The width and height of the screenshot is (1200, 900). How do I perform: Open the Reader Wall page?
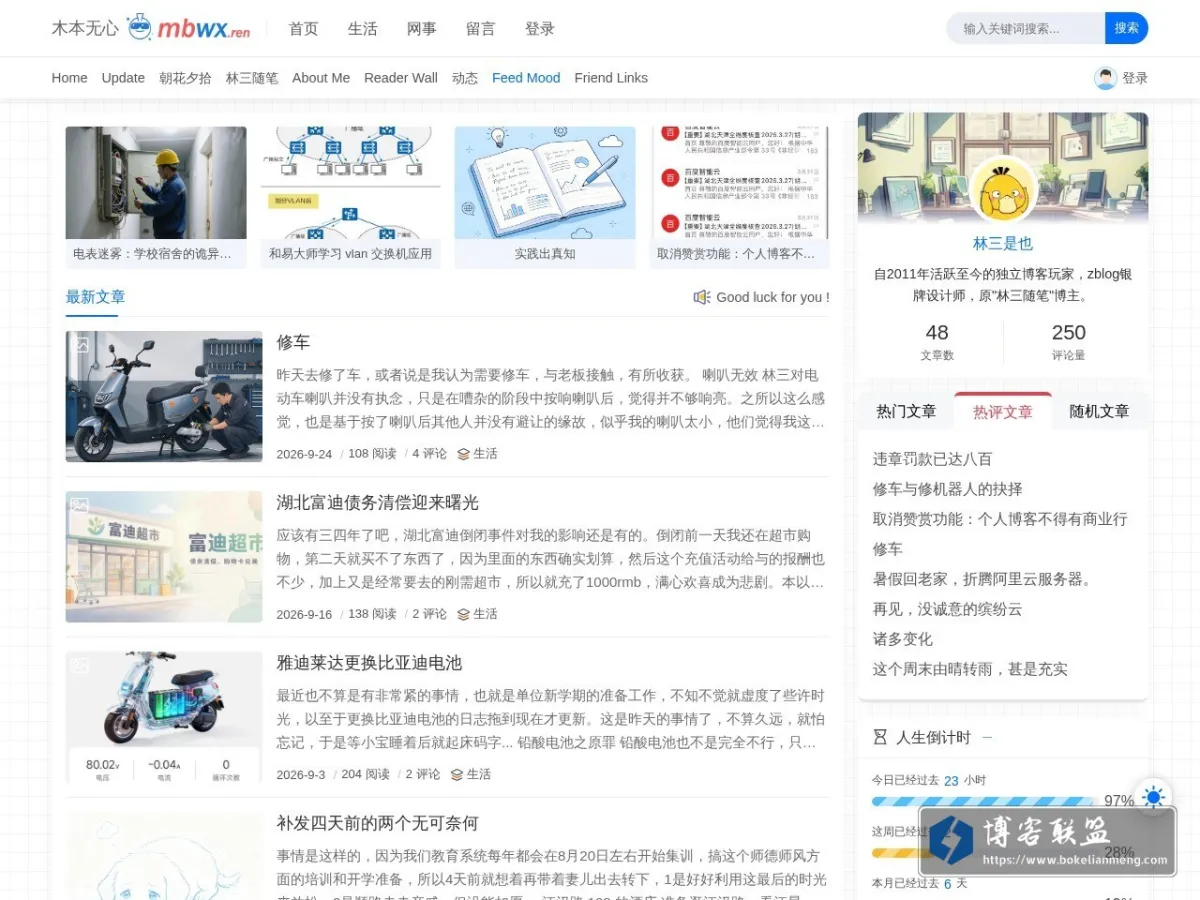[401, 78]
